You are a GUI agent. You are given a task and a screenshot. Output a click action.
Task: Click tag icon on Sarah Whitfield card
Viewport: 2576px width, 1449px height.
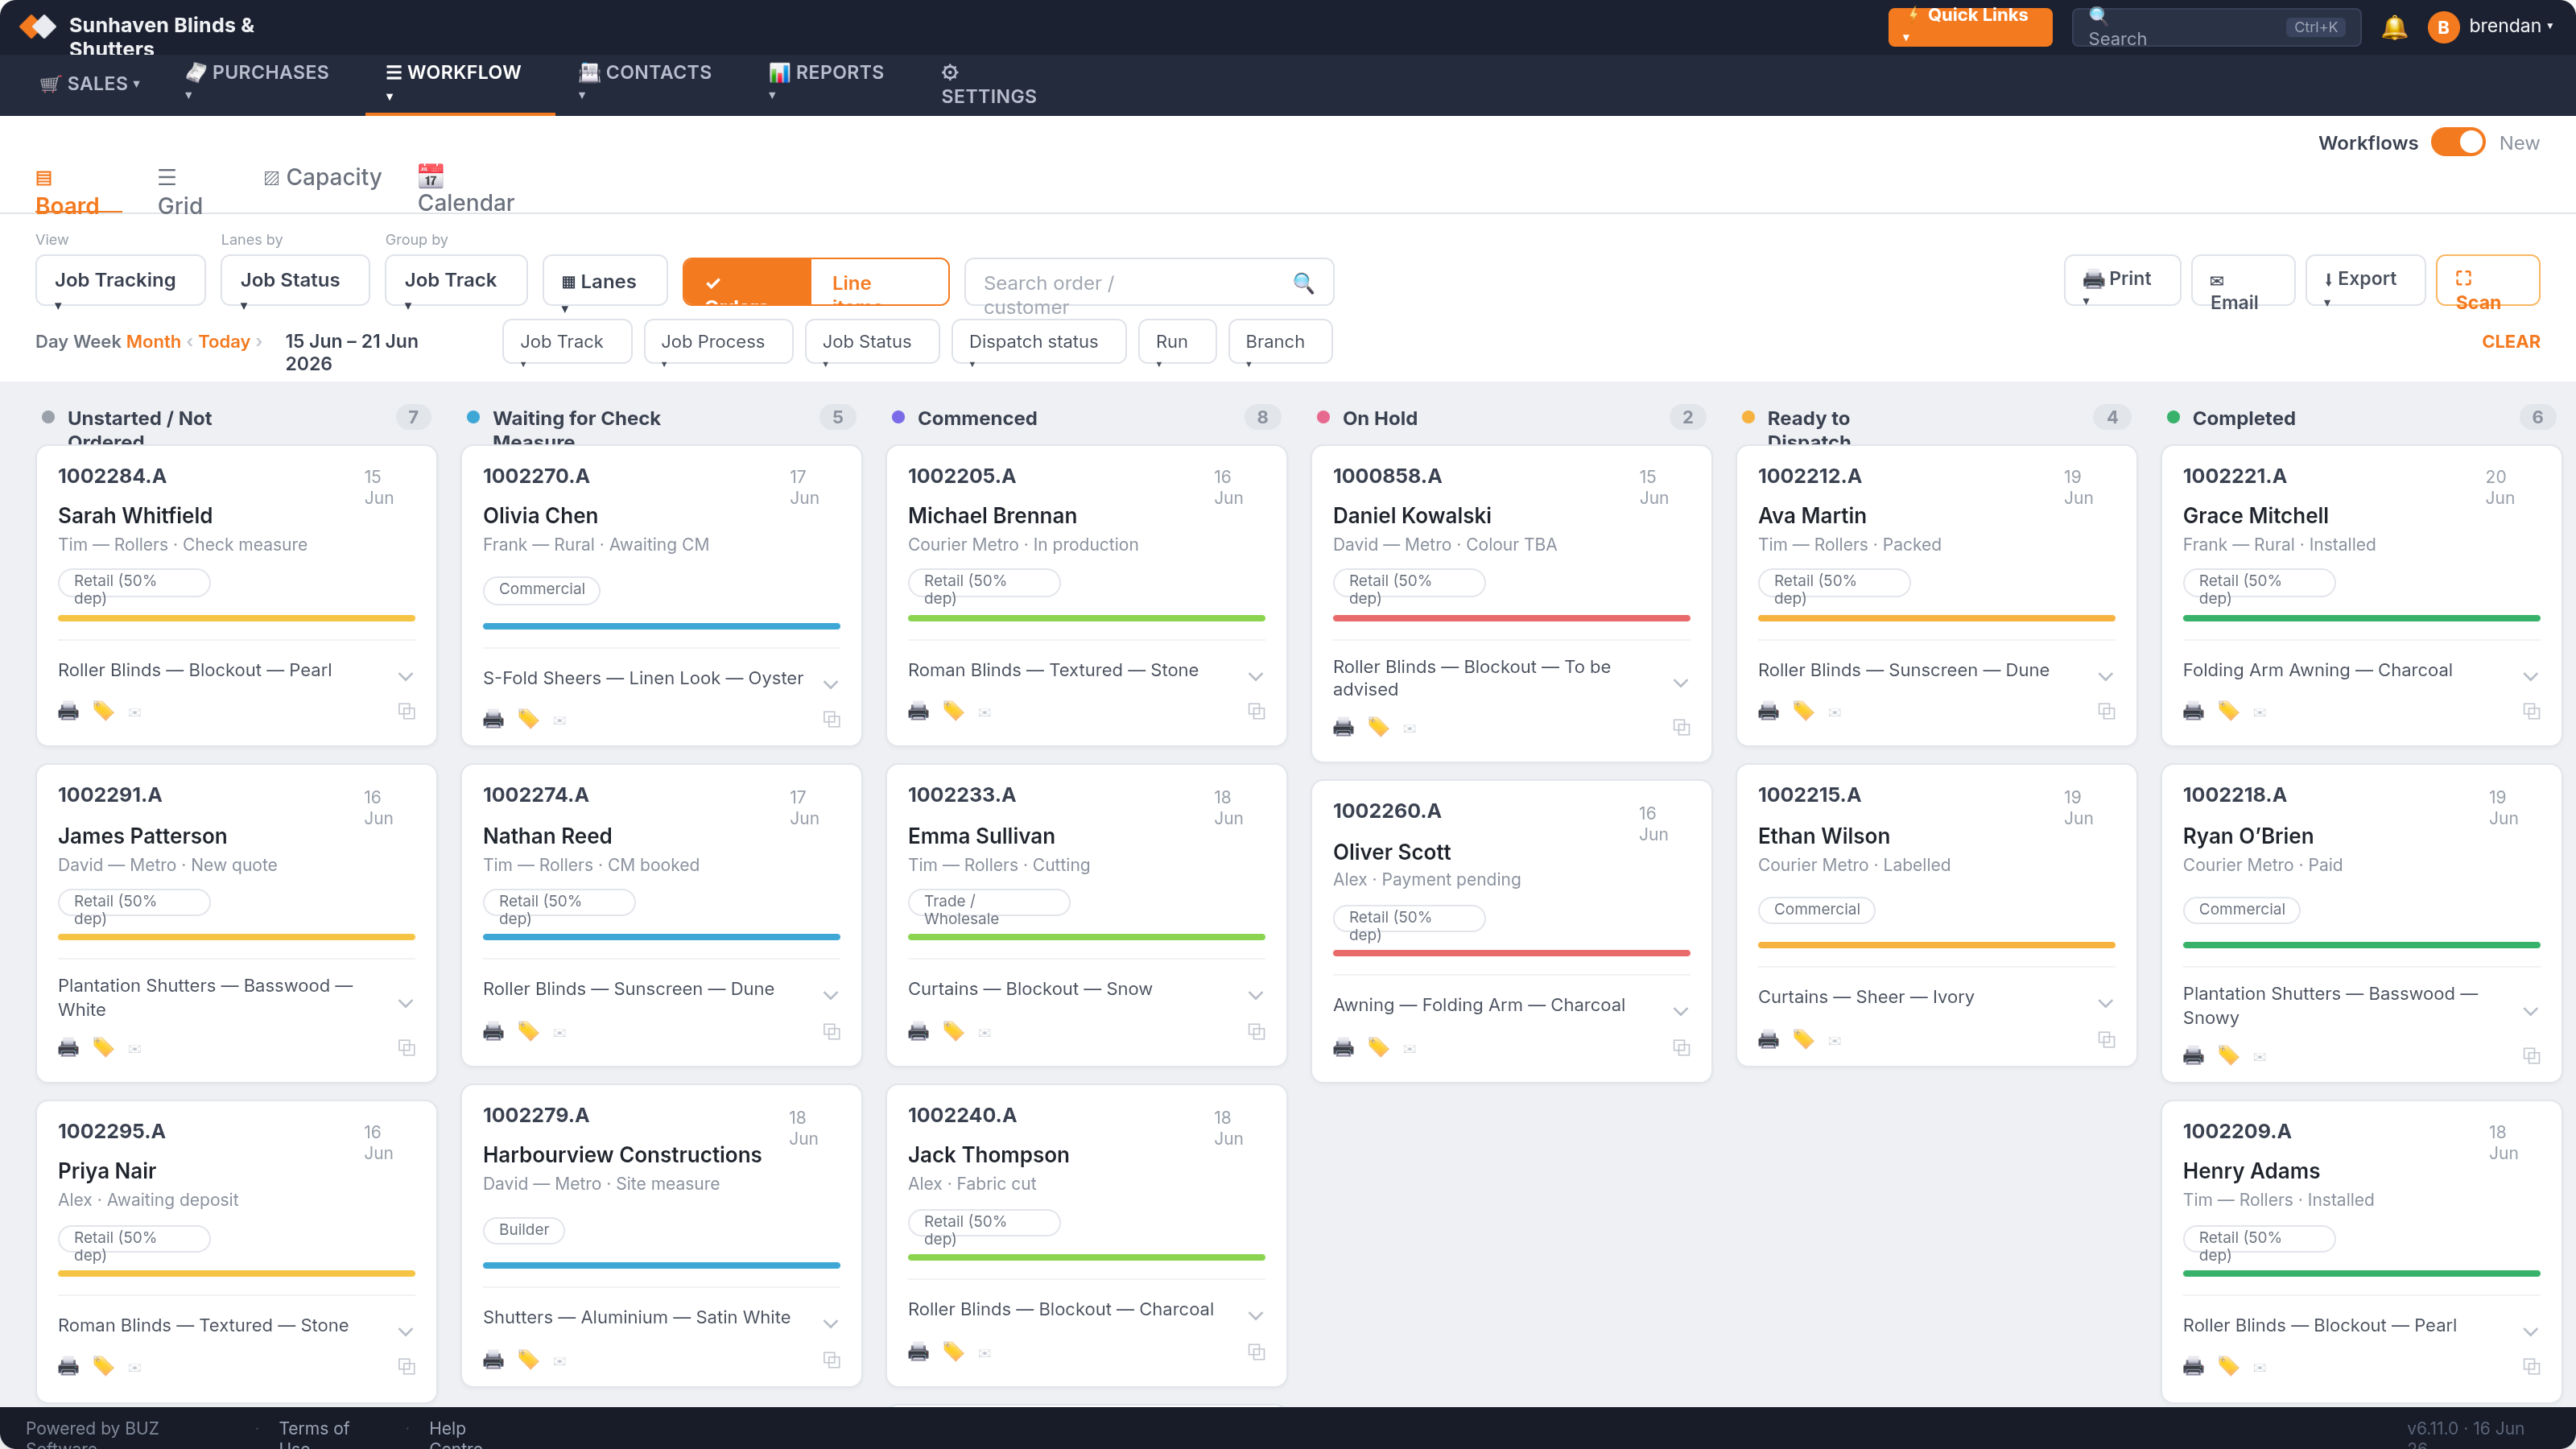103,711
